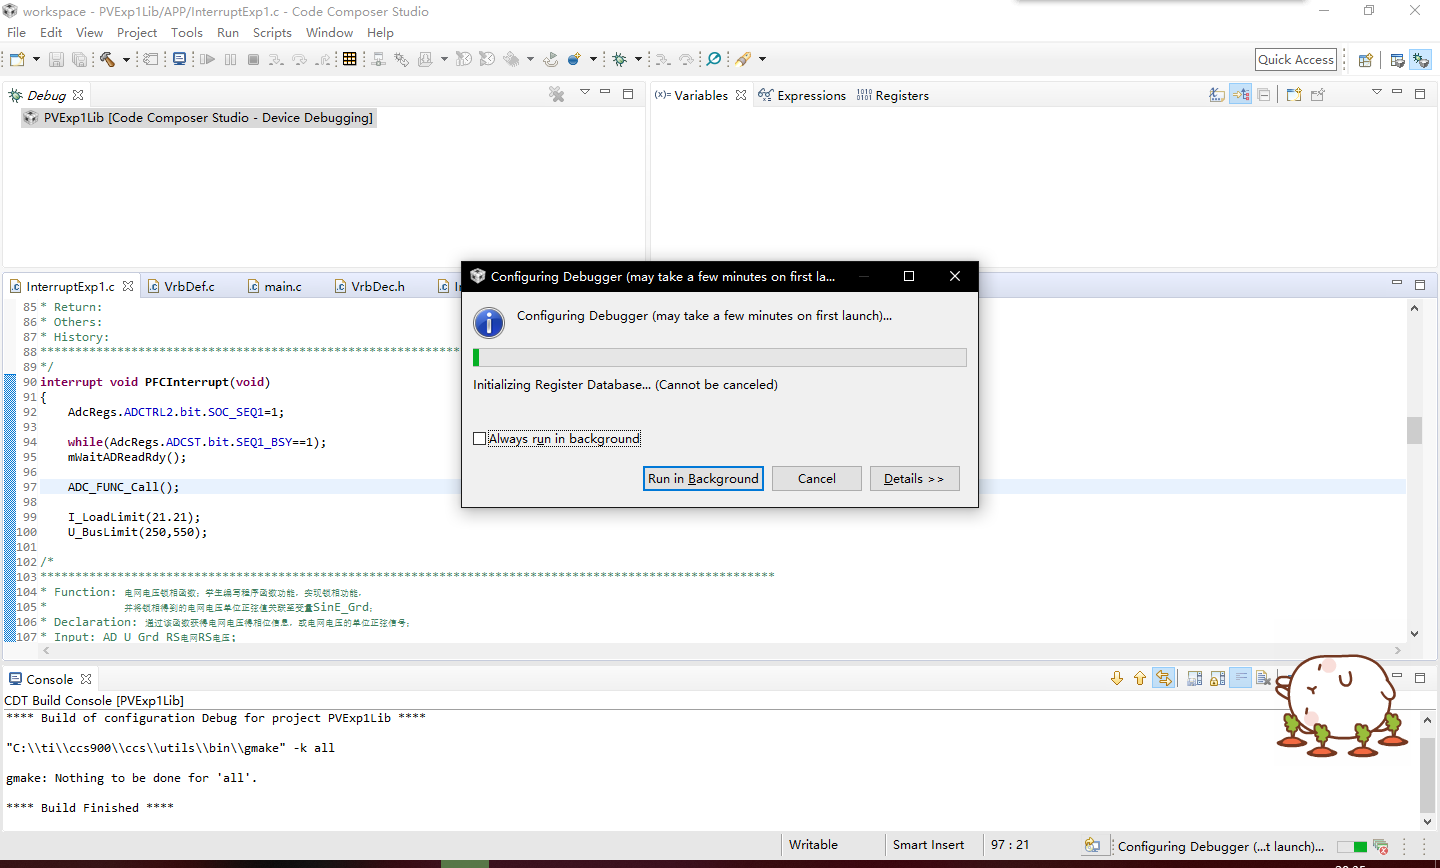The width and height of the screenshot is (1440, 868).
Task: Close the InterruptExp1.c editor tab
Action: 128,286
